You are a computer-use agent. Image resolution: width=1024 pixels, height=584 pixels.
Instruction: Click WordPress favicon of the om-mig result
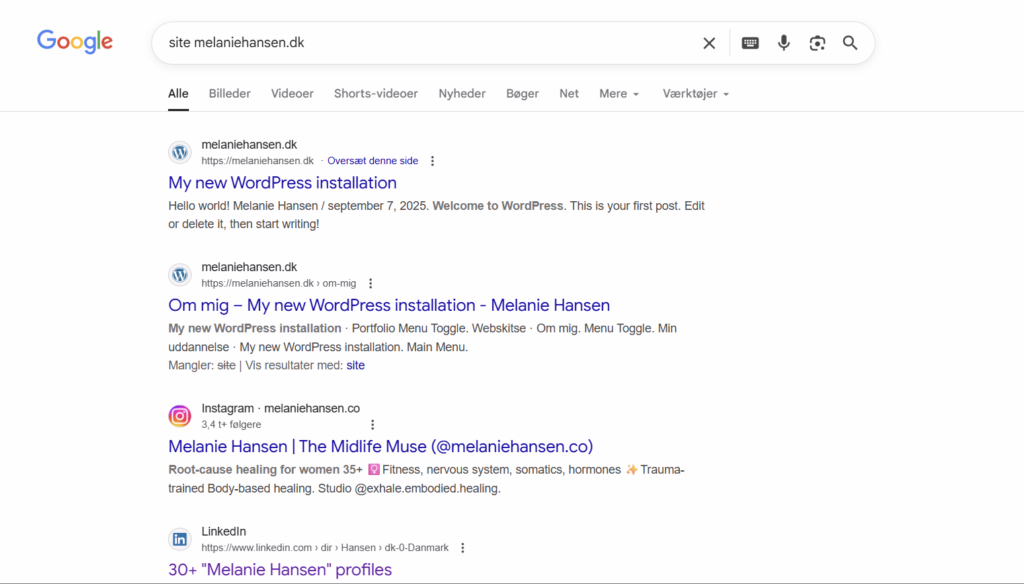click(x=180, y=275)
